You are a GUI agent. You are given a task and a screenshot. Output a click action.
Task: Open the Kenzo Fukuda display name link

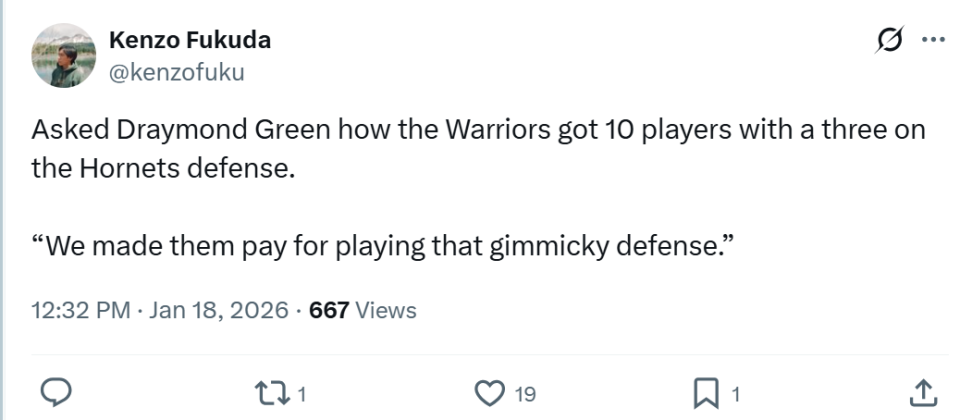(189, 41)
